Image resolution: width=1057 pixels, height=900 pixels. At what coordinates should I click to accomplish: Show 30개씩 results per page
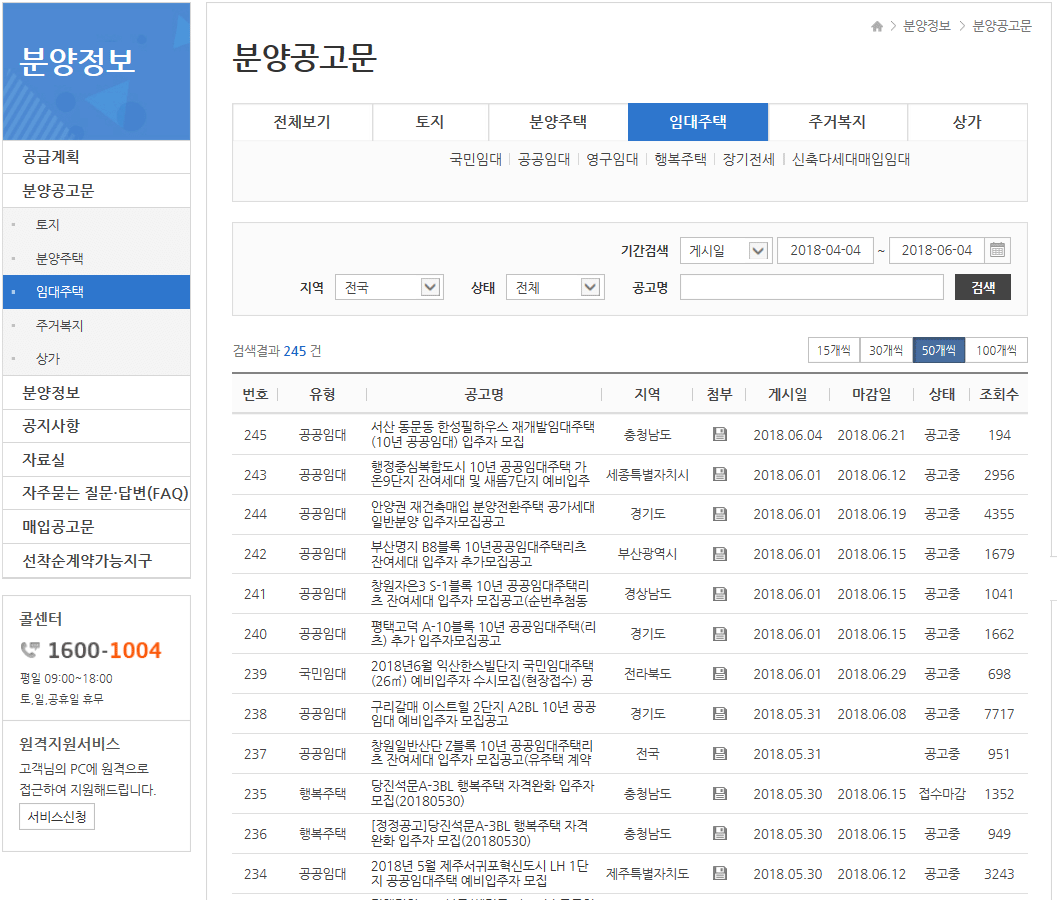(886, 351)
